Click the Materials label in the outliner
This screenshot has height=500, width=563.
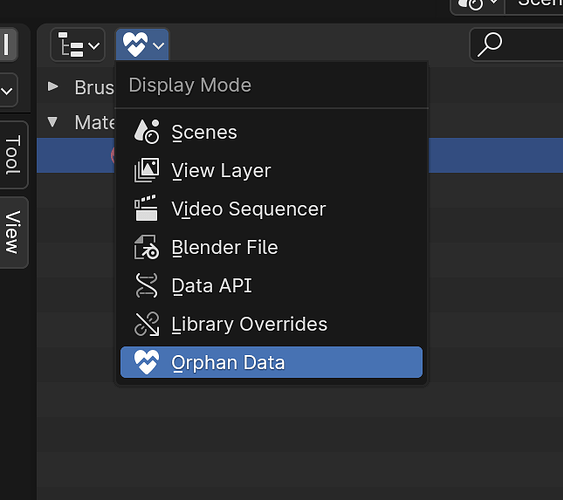[95, 122]
